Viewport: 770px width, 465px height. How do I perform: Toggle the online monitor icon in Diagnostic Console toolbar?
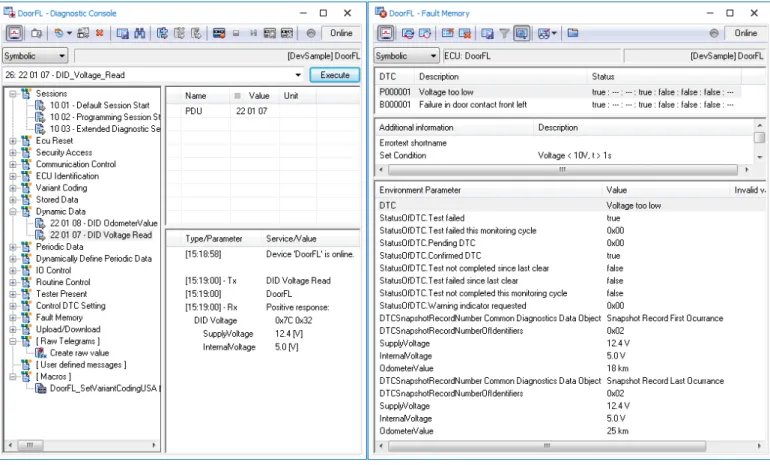coord(15,33)
